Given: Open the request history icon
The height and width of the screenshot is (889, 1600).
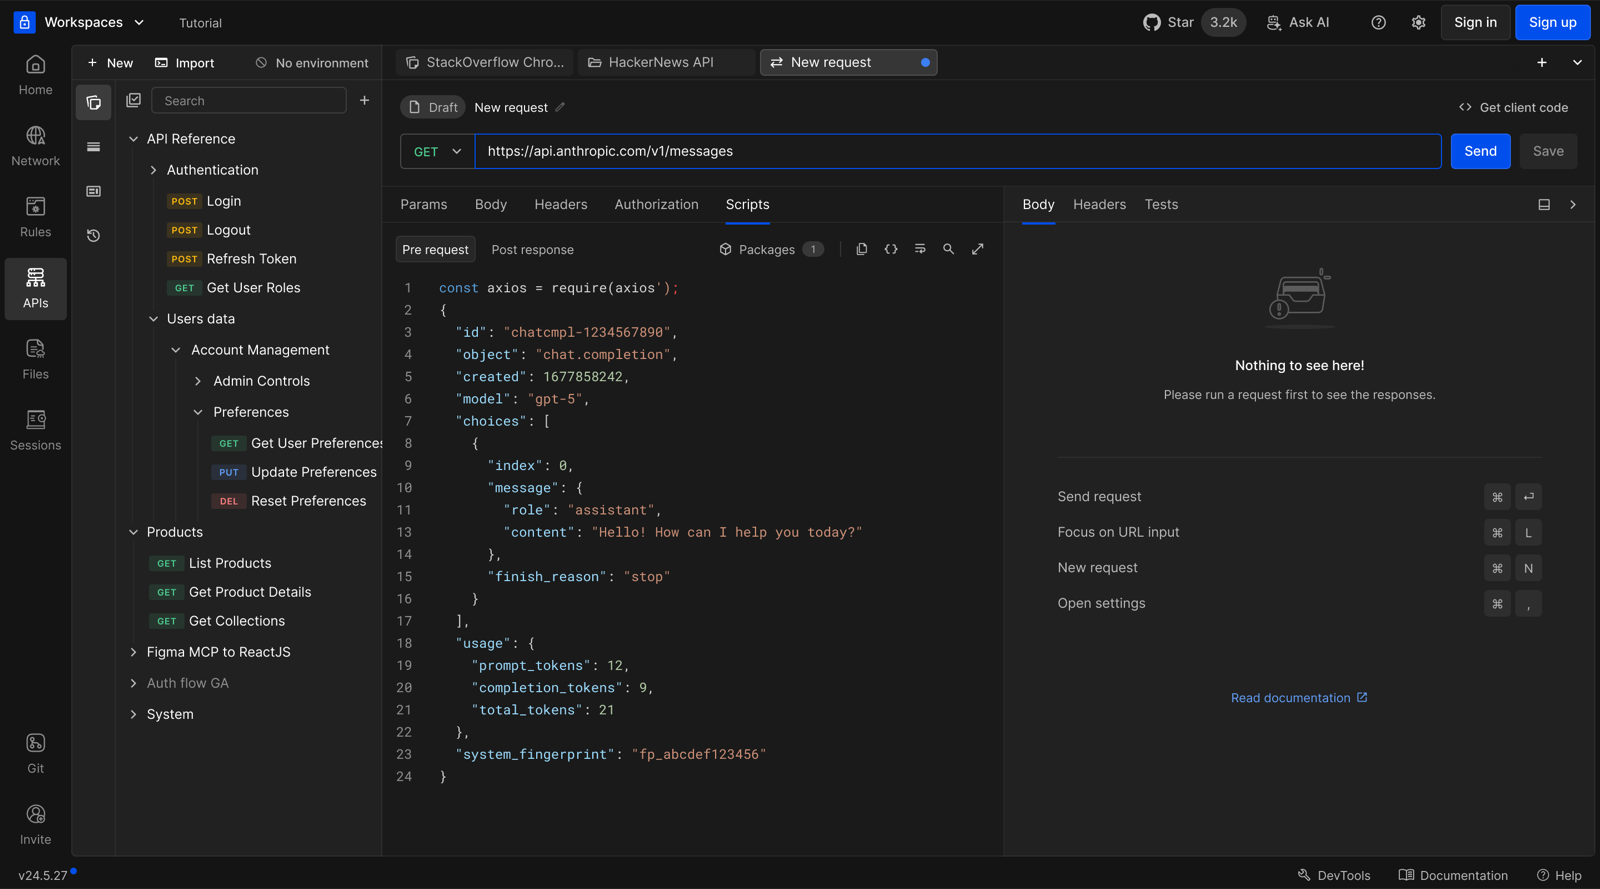Looking at the screenshot, I should point(93,236).
